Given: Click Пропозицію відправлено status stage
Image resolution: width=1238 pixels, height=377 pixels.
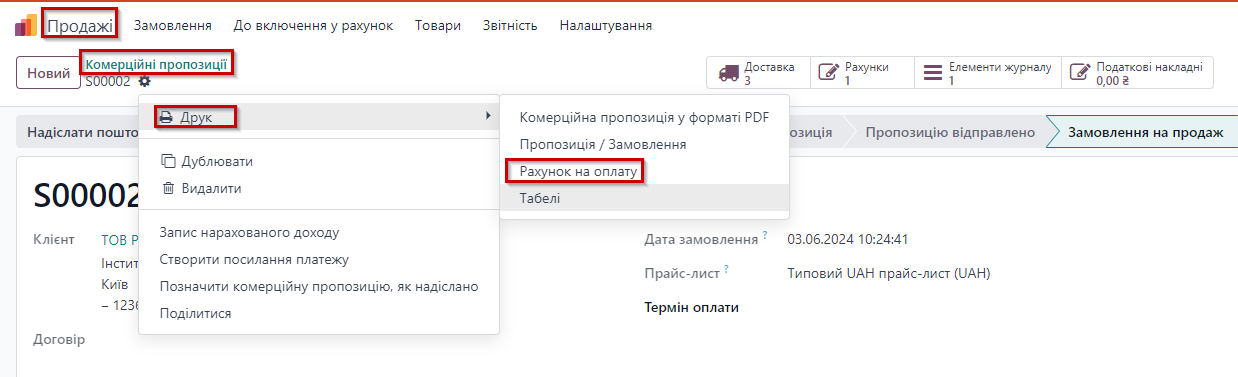Looking at the screenshot, I should point(950,132).
